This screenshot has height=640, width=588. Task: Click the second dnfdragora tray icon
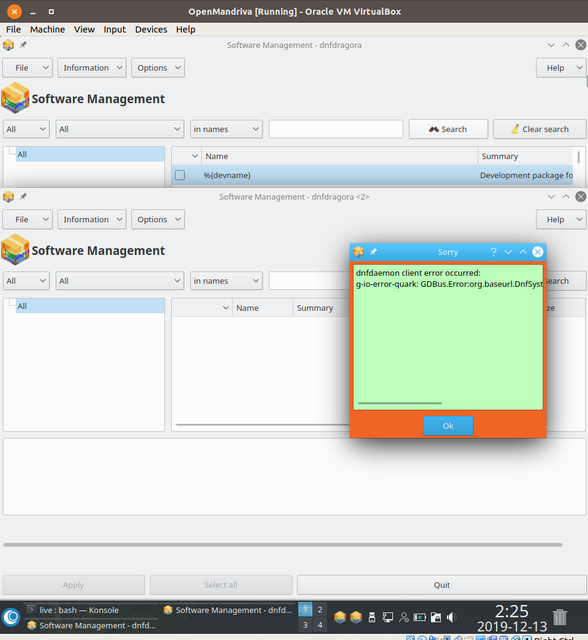point(356,617)
